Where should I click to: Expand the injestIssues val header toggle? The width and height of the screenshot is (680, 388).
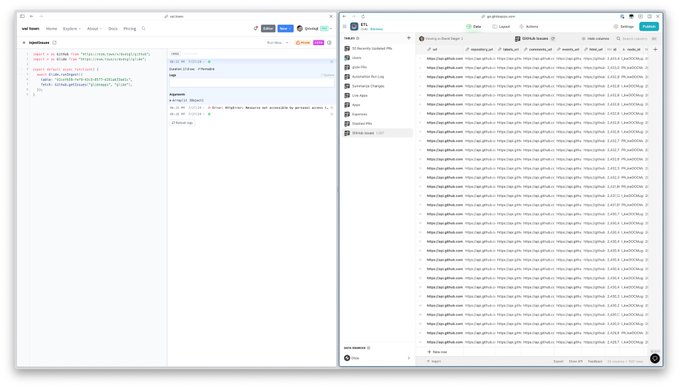pyautogui.click(x=24, y=42)
